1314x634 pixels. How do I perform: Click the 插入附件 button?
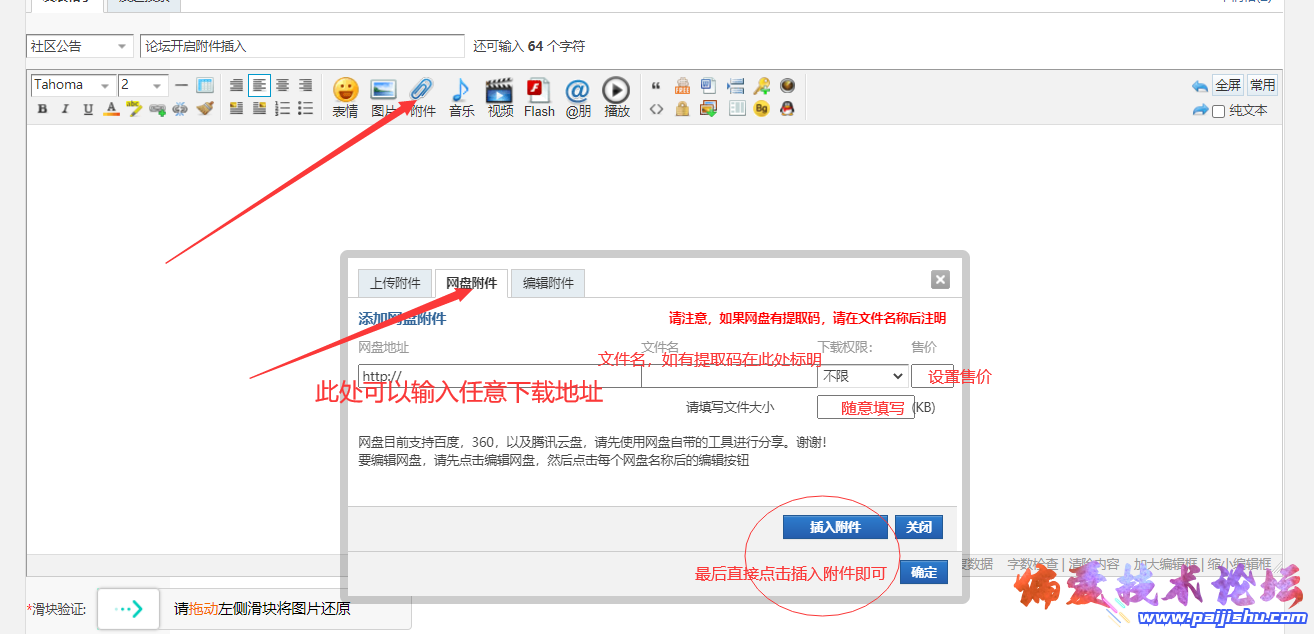835,527
